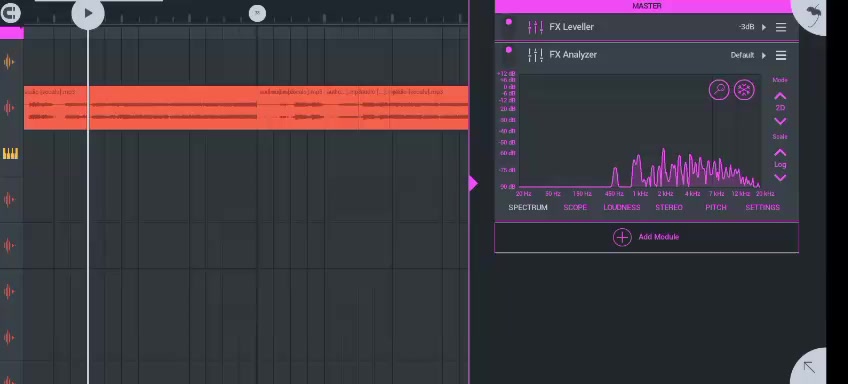Click Mode up arrow above 2D
The width and height of the screenshot is (848, 384).
pyautogui.click(x=780, y=96)
